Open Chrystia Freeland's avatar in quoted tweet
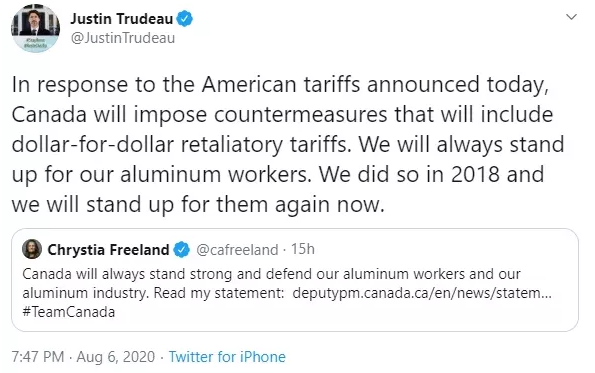 32,249
